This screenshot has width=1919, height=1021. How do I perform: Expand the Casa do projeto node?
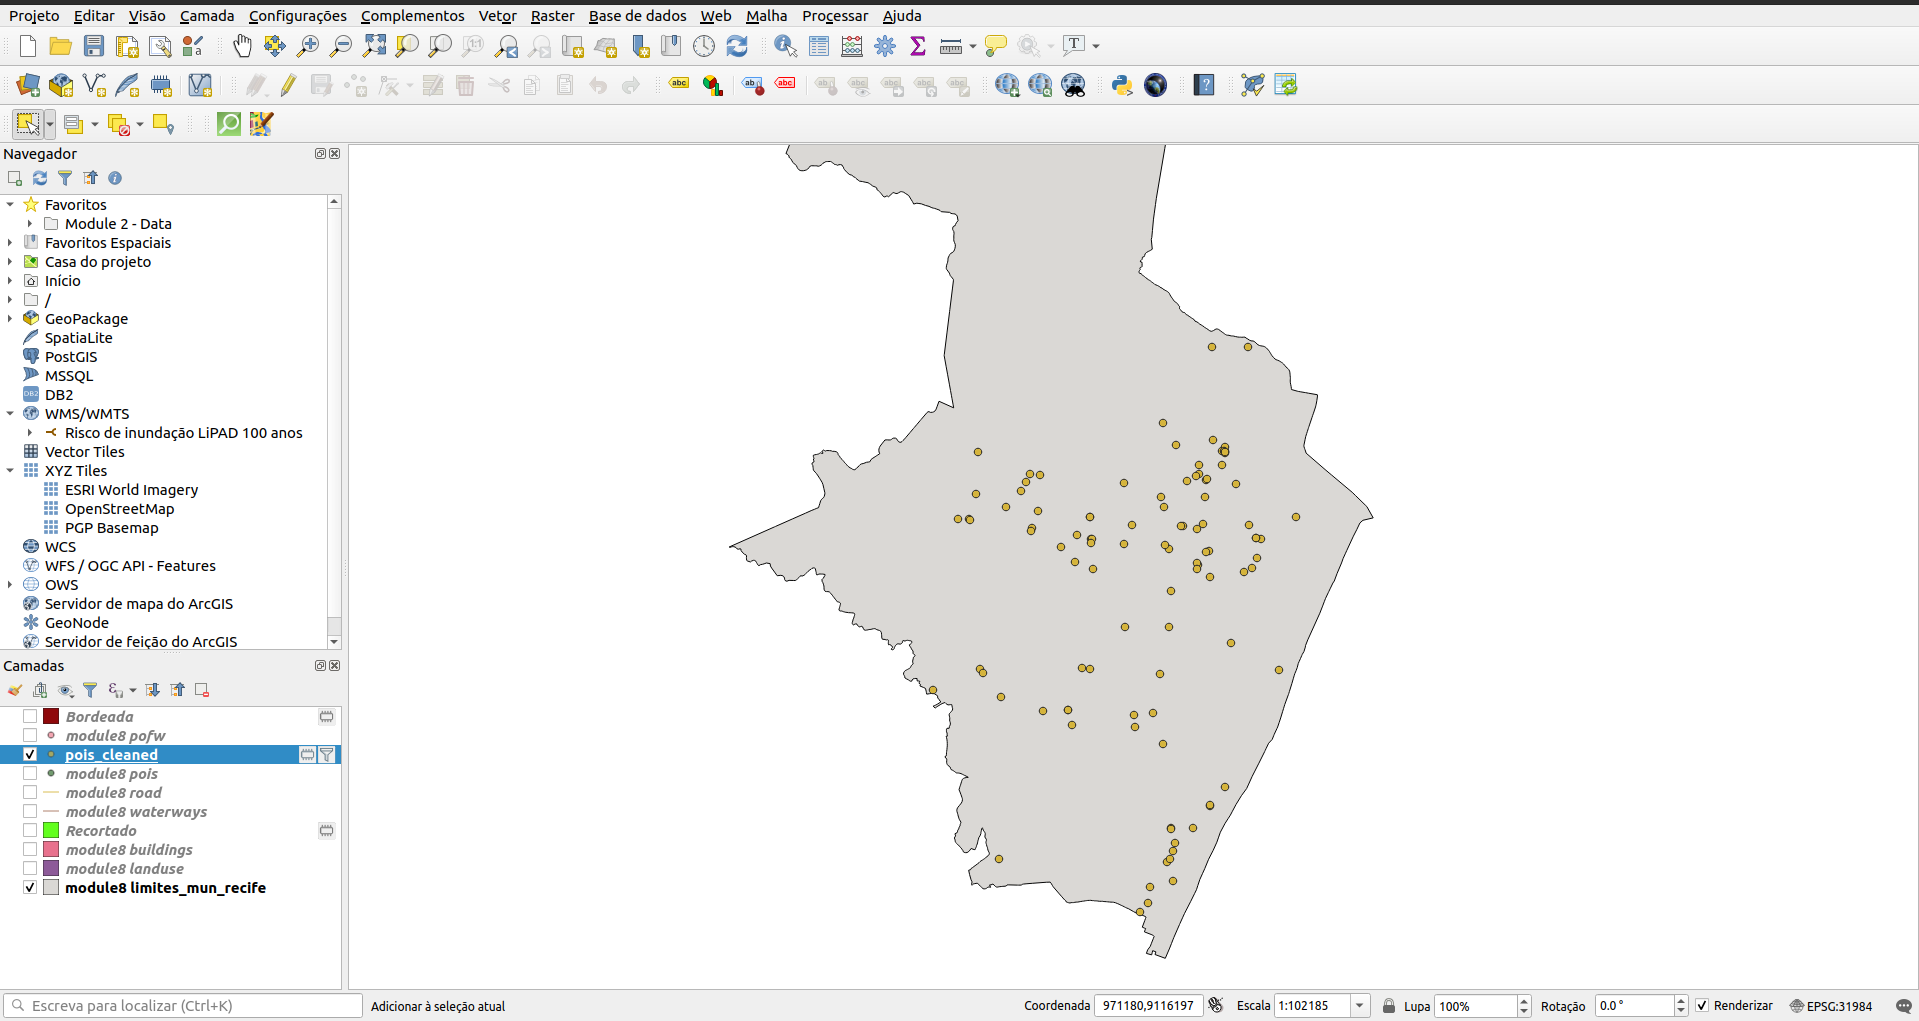[10, 262]
